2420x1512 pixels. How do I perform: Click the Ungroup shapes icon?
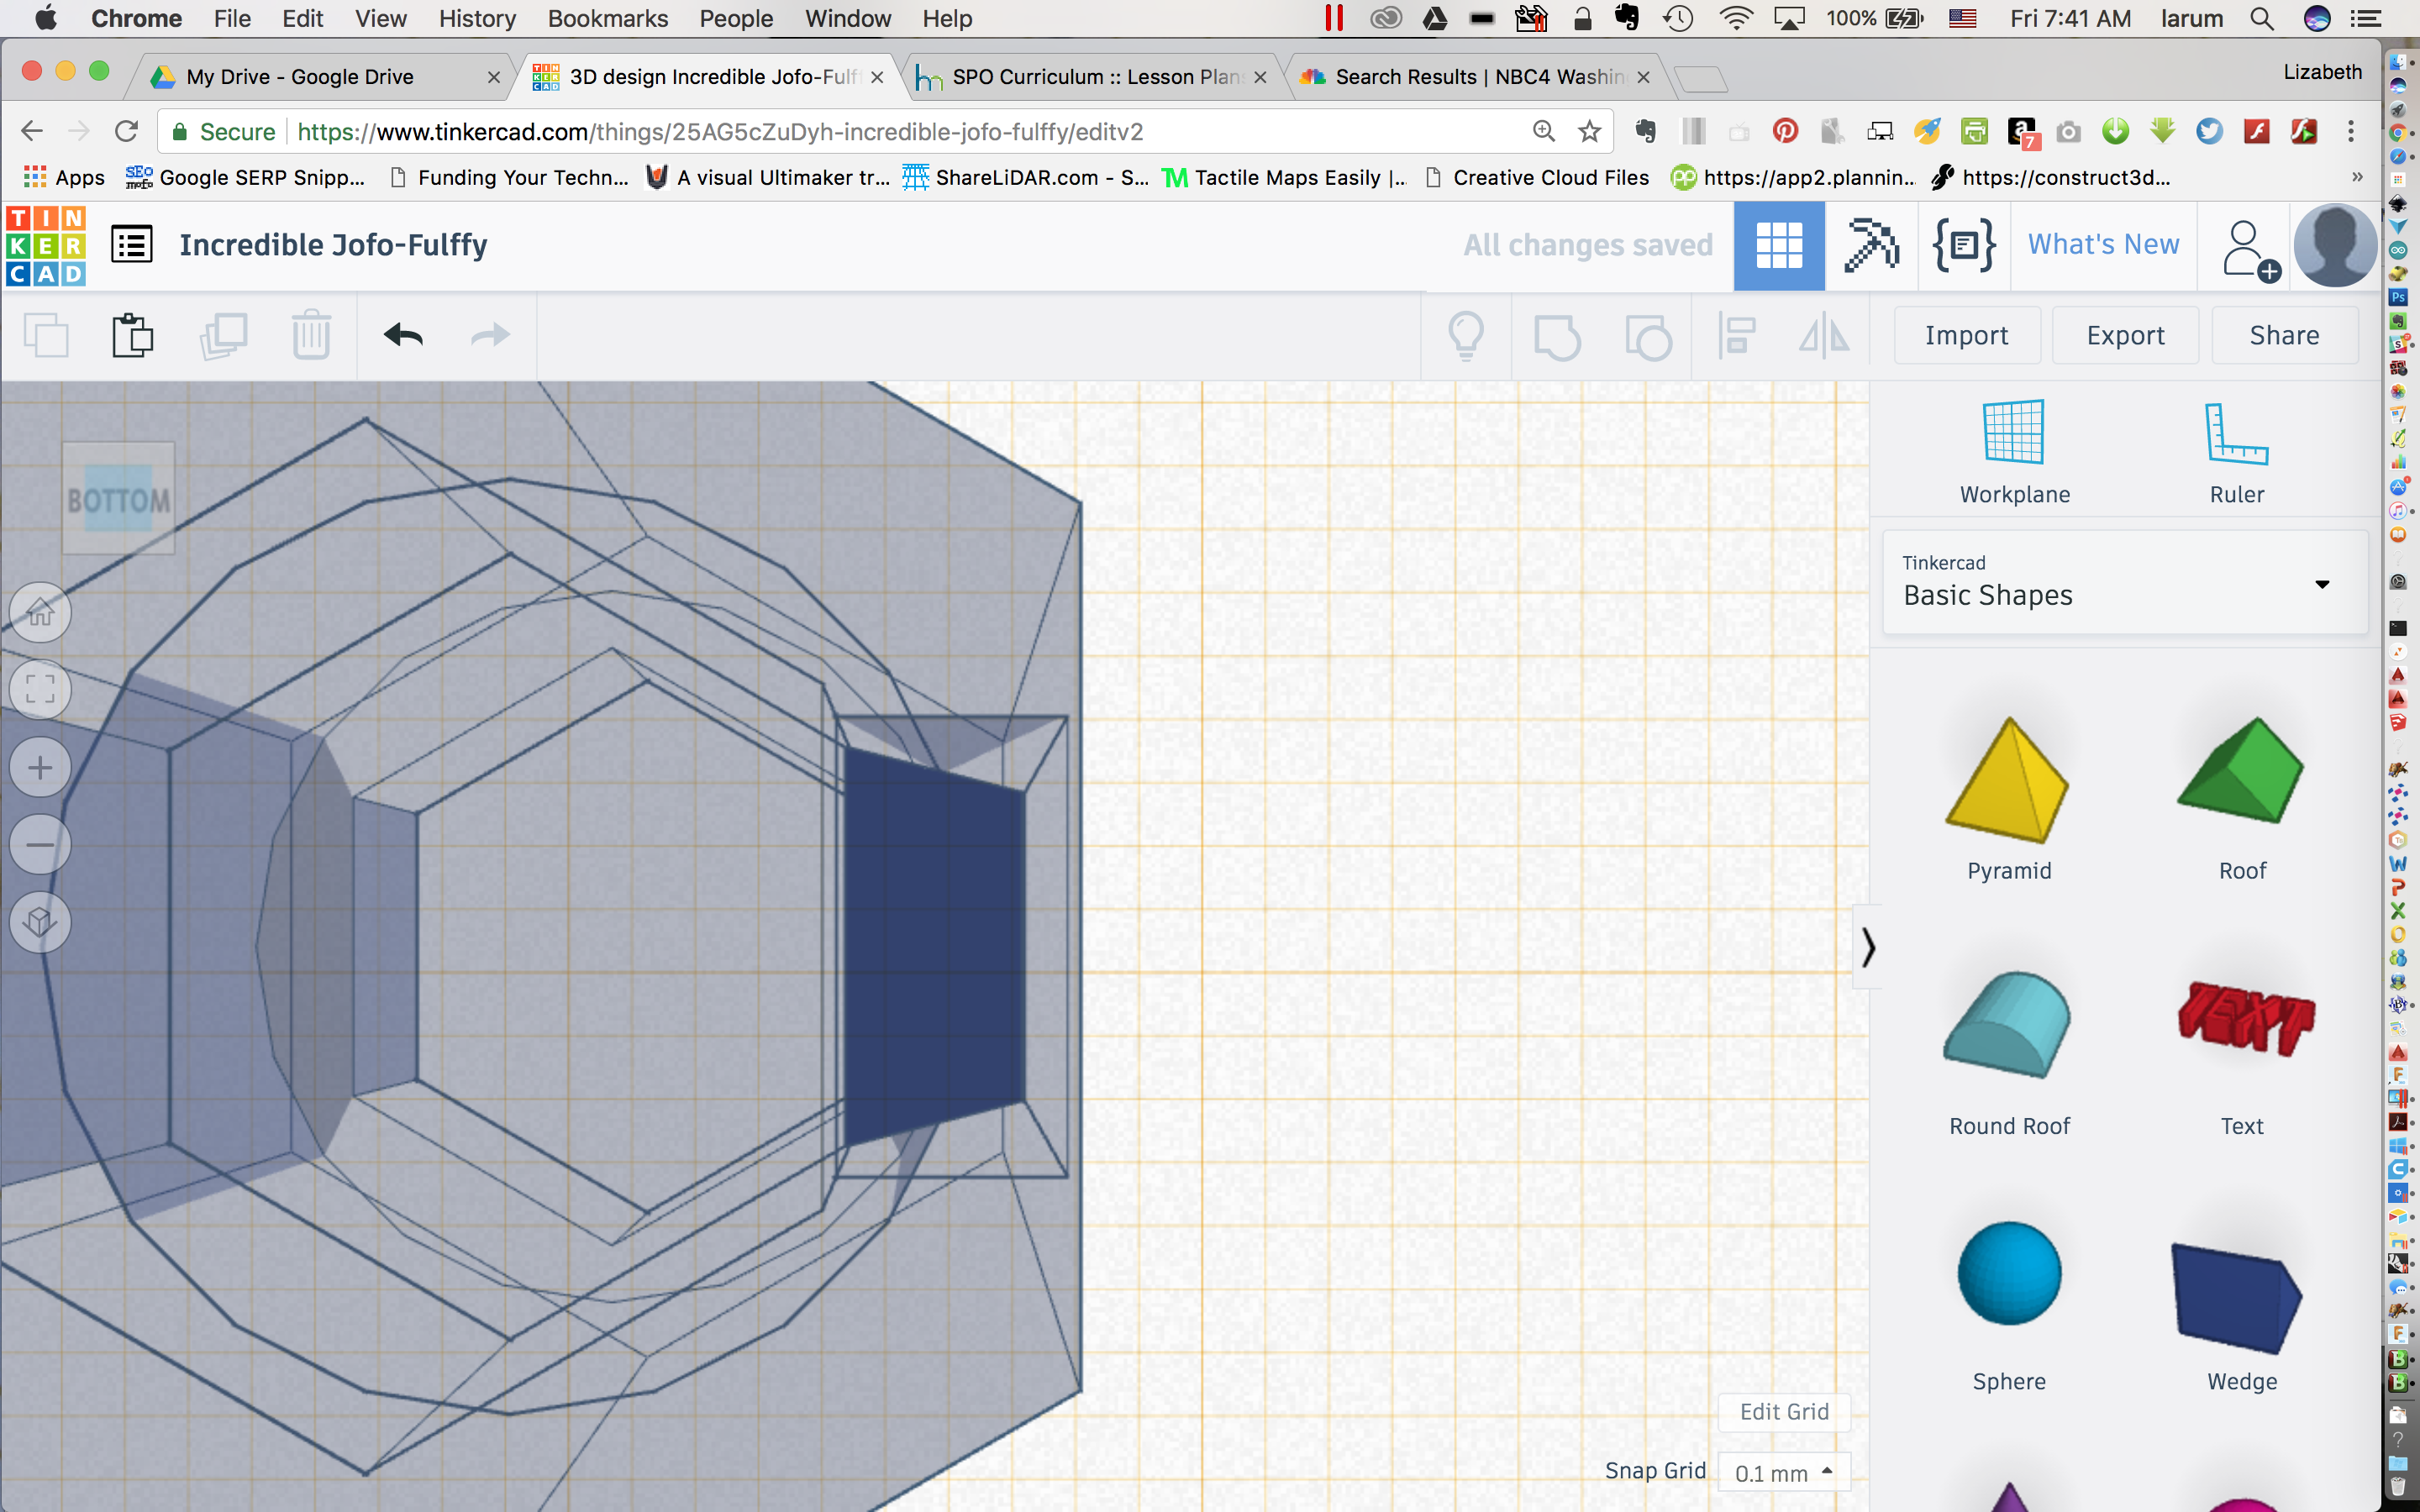pos(1647,336)
